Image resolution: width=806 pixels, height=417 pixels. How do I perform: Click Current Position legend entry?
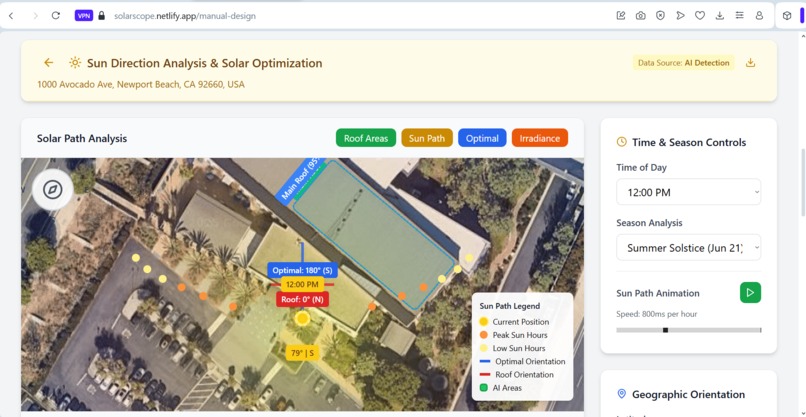pos(514,322)
